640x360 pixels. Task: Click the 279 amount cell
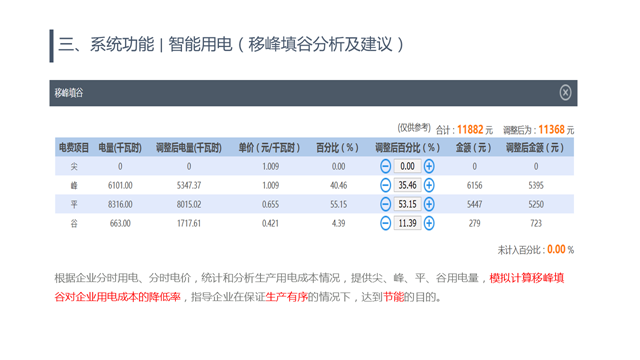(474, 224)
